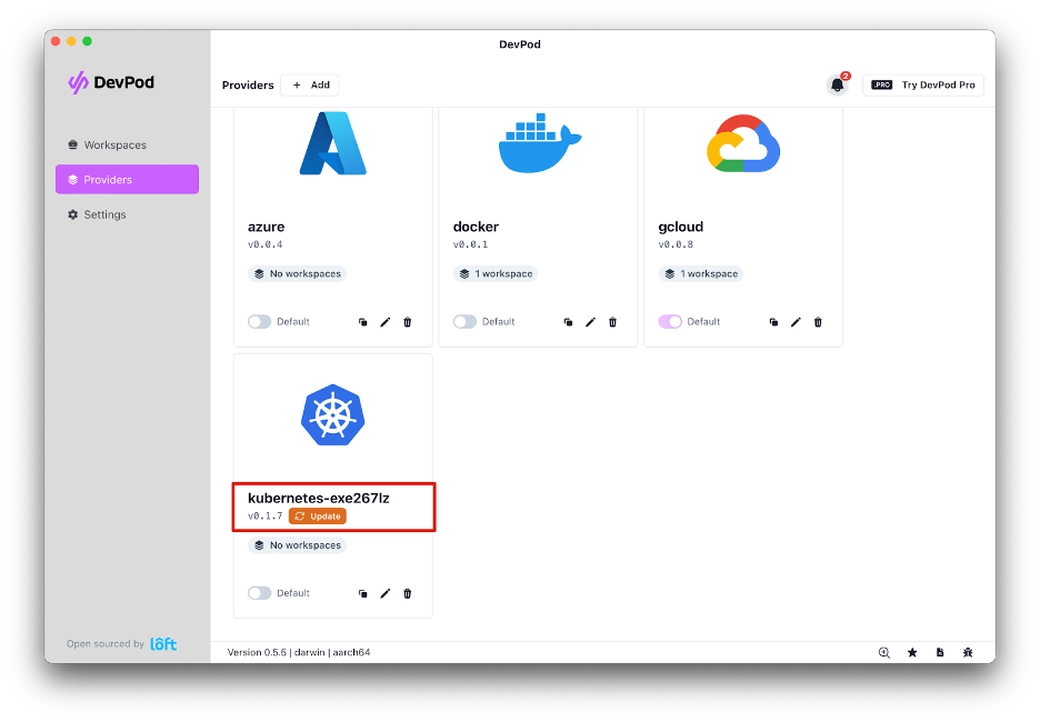Screen dimensions: 1040x722
Task: Edit the gcloud provider with pencil icon
Action: (x=796, y=322)
